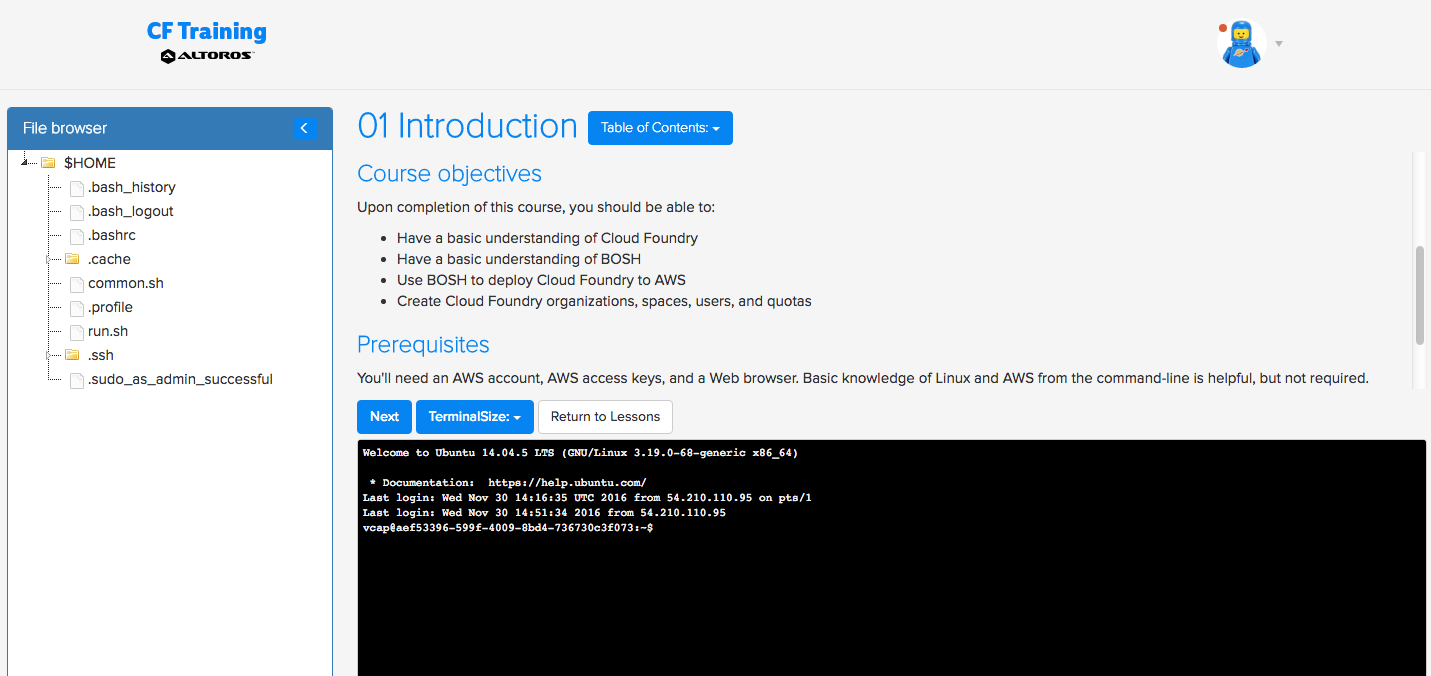This screenshot has width=1431, height=676.
Task: Open the Table of Contents dropdown
Action: point(660,128)
